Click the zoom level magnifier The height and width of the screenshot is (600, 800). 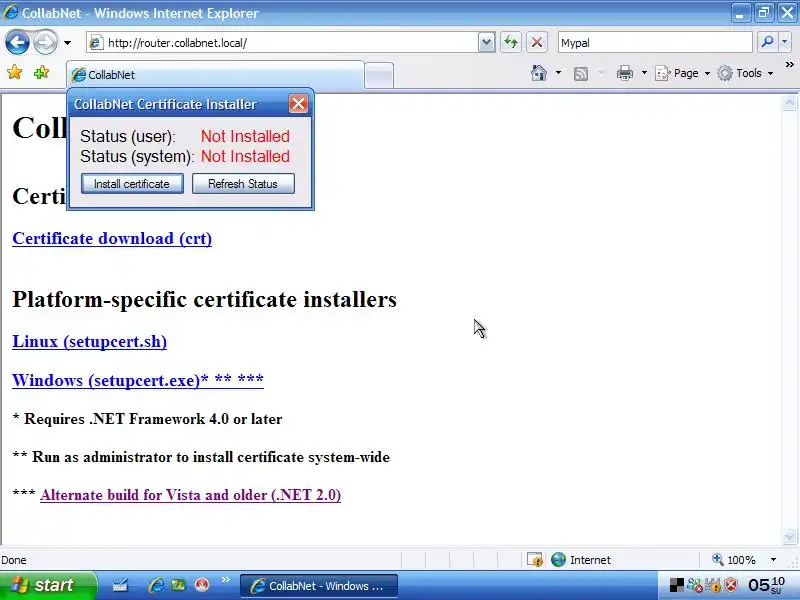coord(717,560)
